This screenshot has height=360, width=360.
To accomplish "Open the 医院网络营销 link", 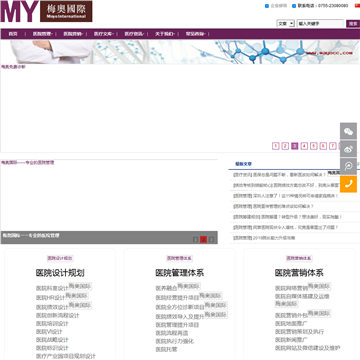I will [x=291, y=288].
